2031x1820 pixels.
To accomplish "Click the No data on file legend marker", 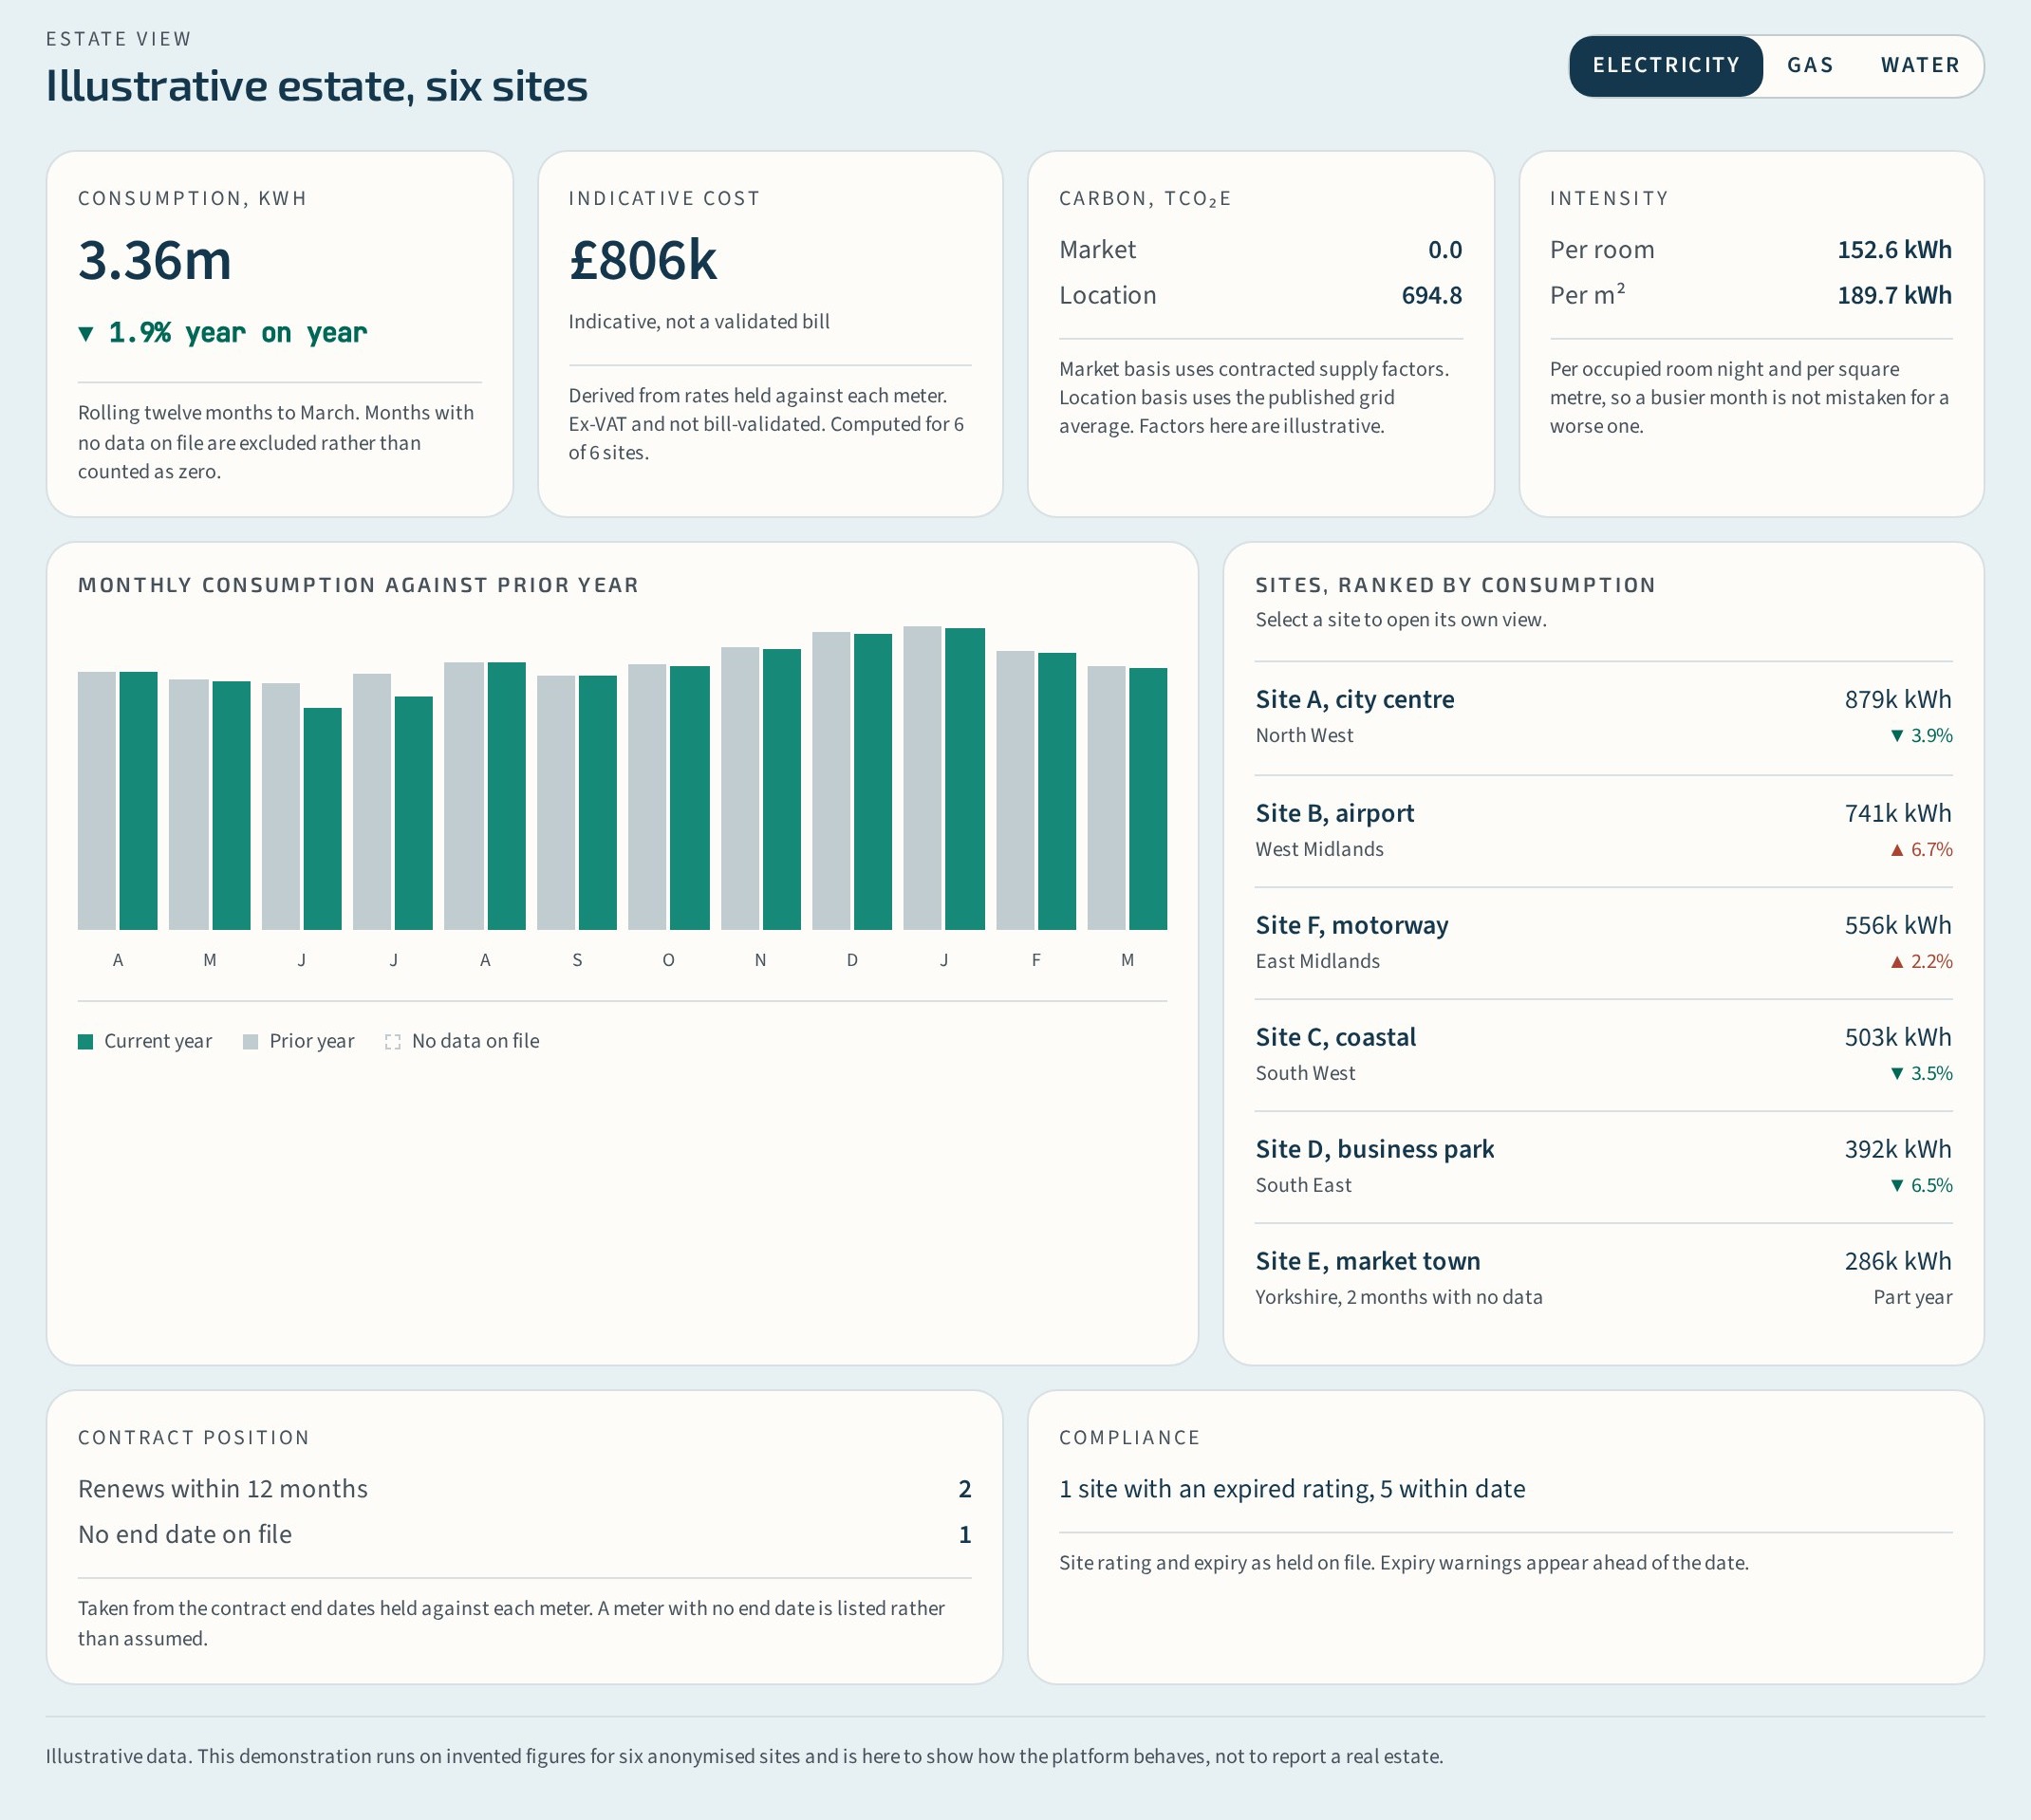I will tap(393, 1042).
